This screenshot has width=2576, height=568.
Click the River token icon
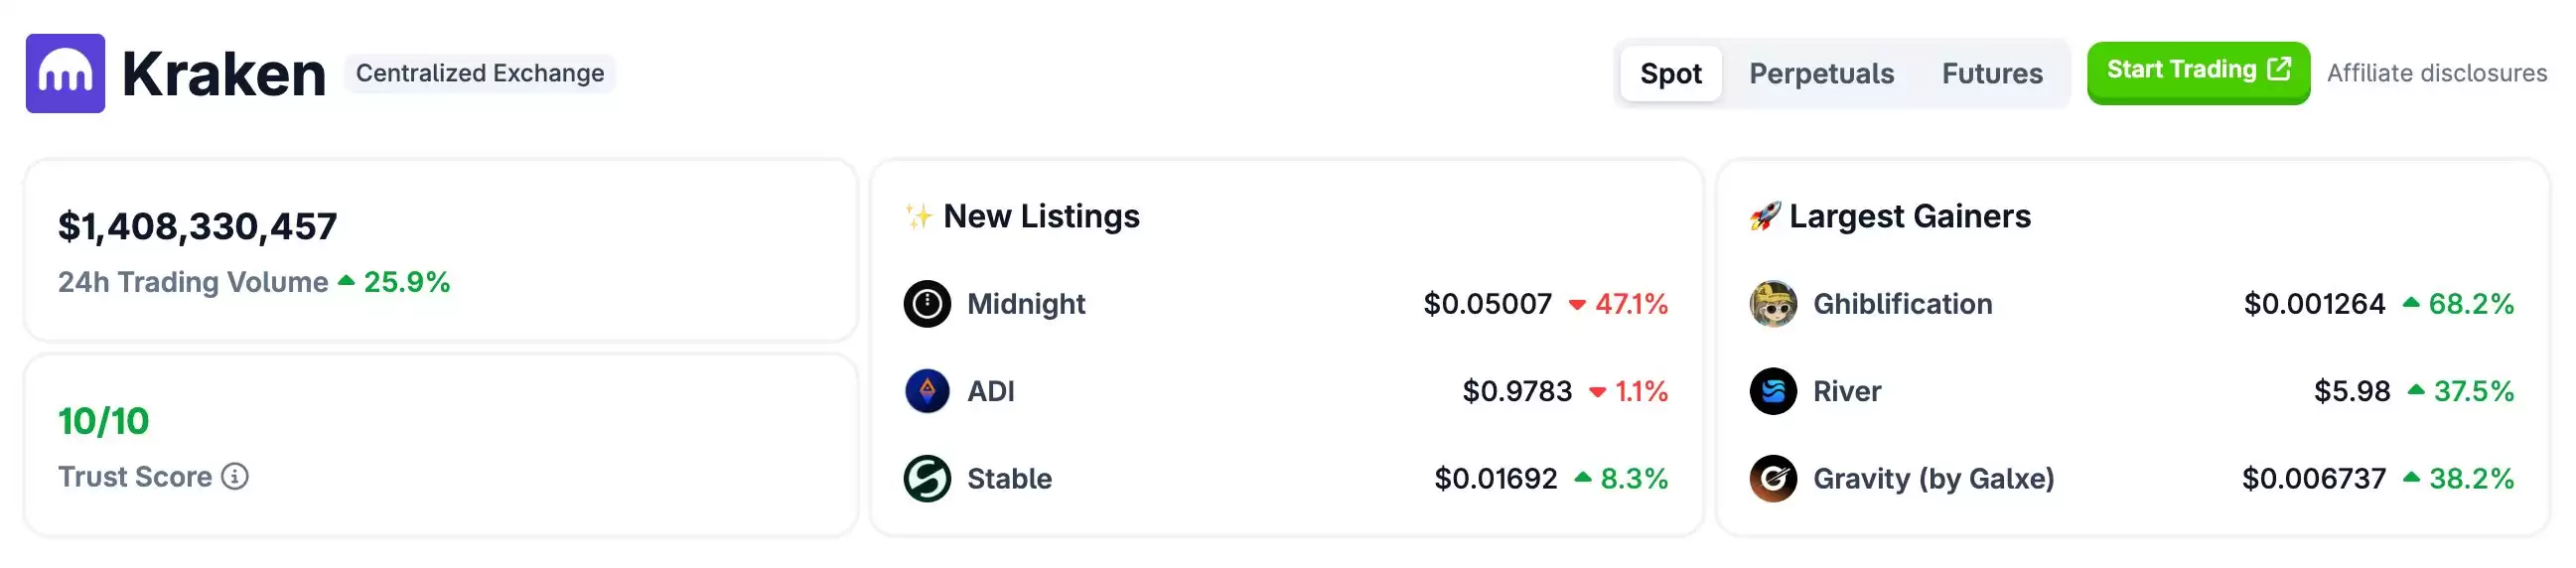[x=1773, y=391]
